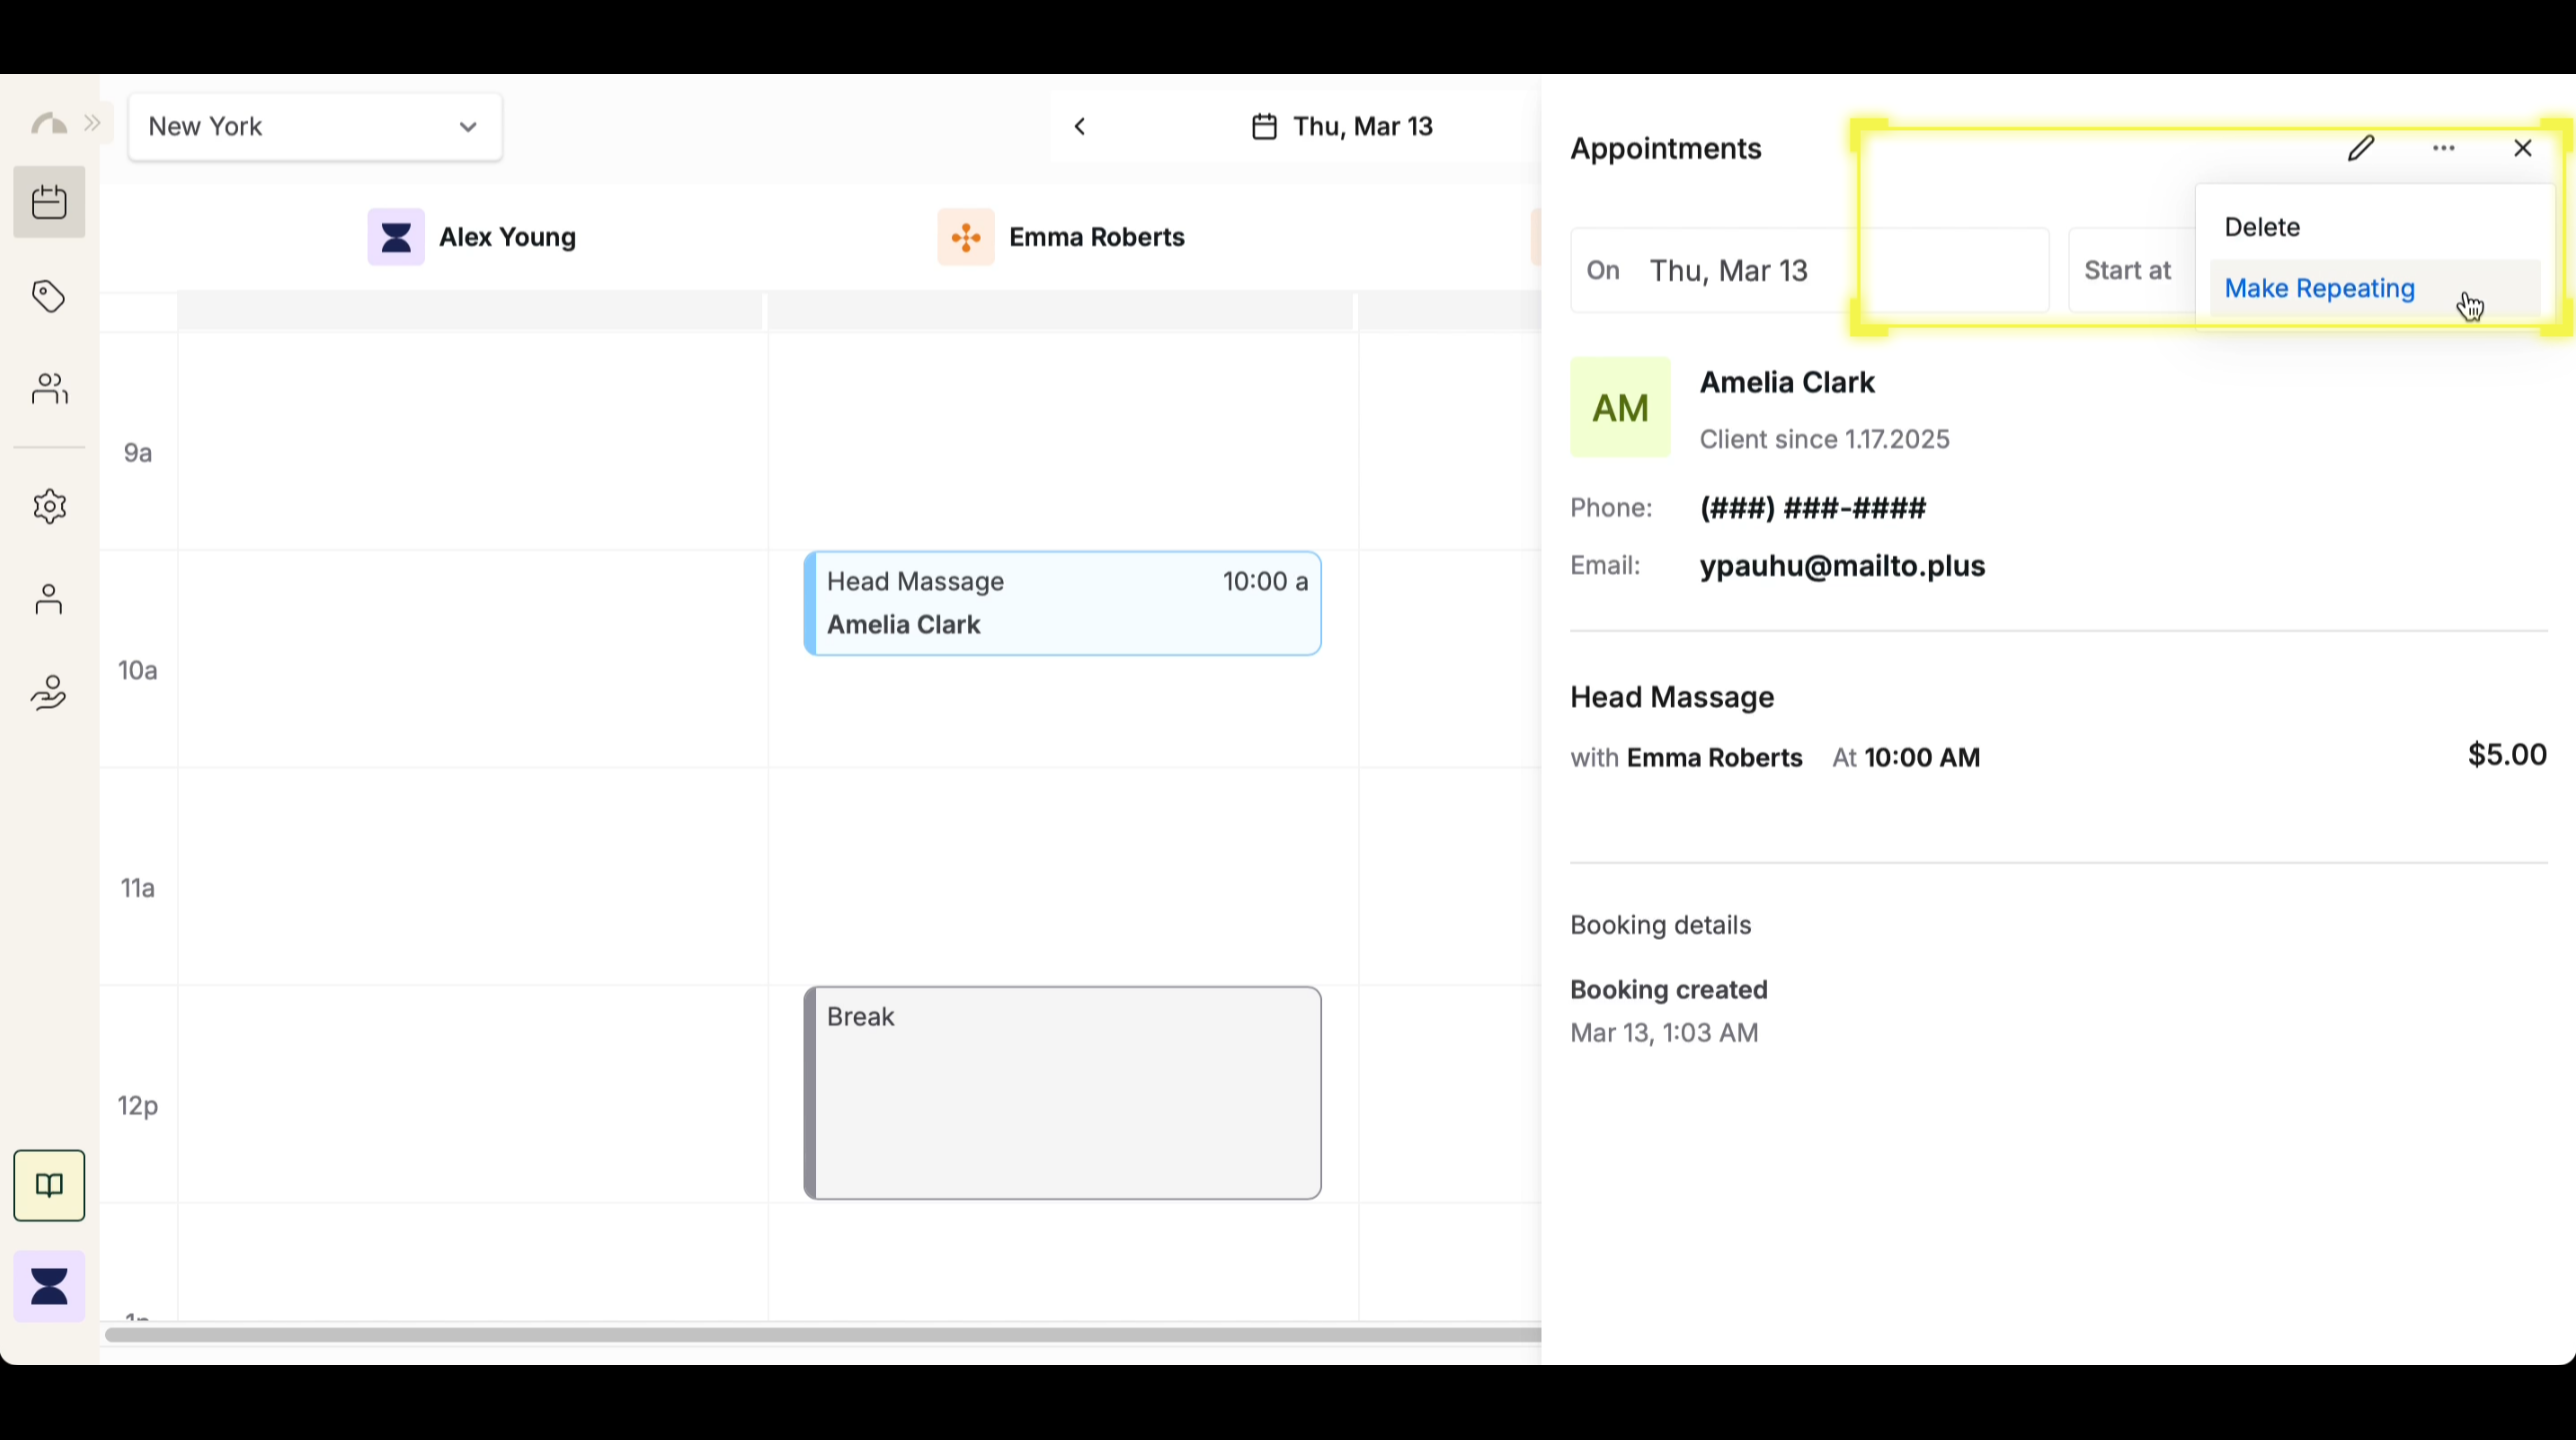This screenshot has width=2576, height=1440.
Task: Open the calendar icon in sidebar
Action: (49, 203)
